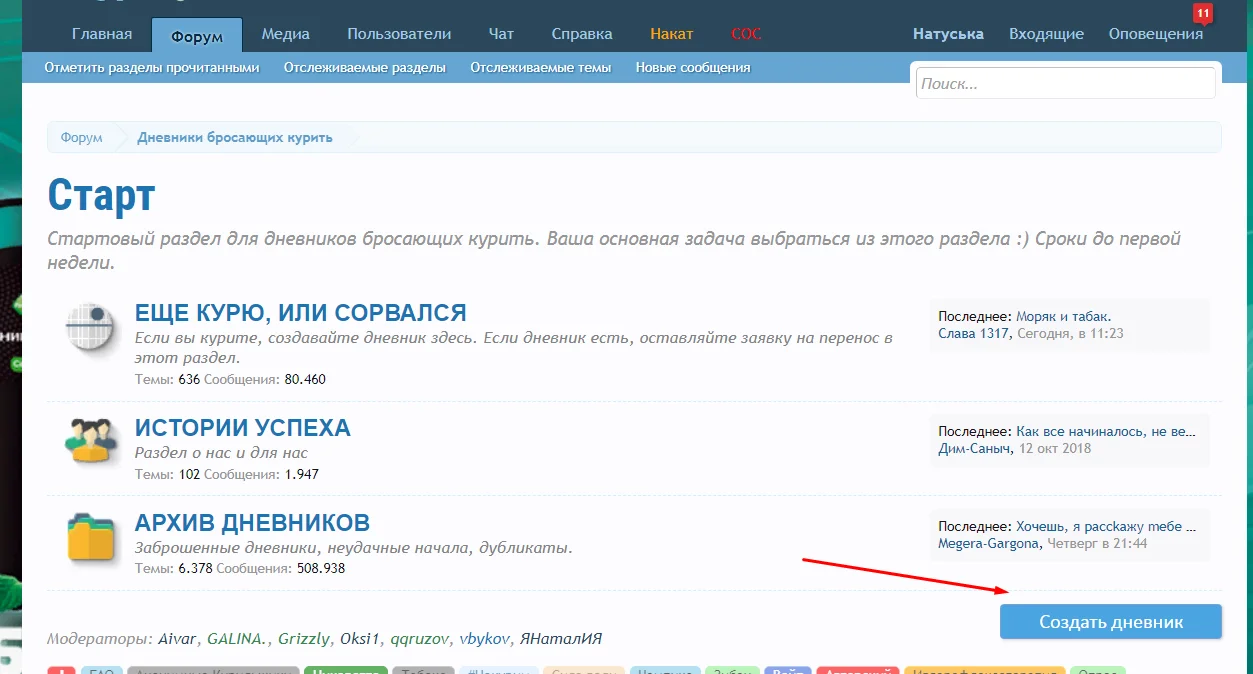Select 'Отметить разделы прочитанными' link
Viewport: 1253px width, 674px height.
point(152,68)
